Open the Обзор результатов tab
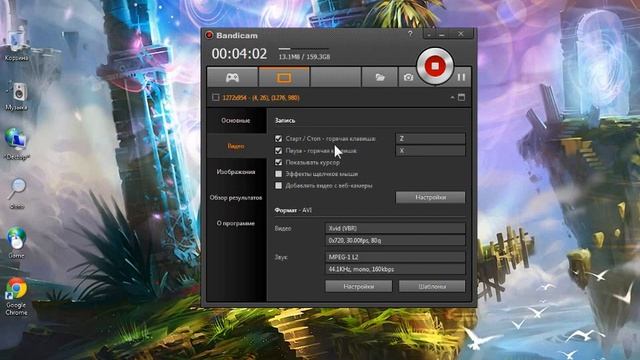 (236, 198)
